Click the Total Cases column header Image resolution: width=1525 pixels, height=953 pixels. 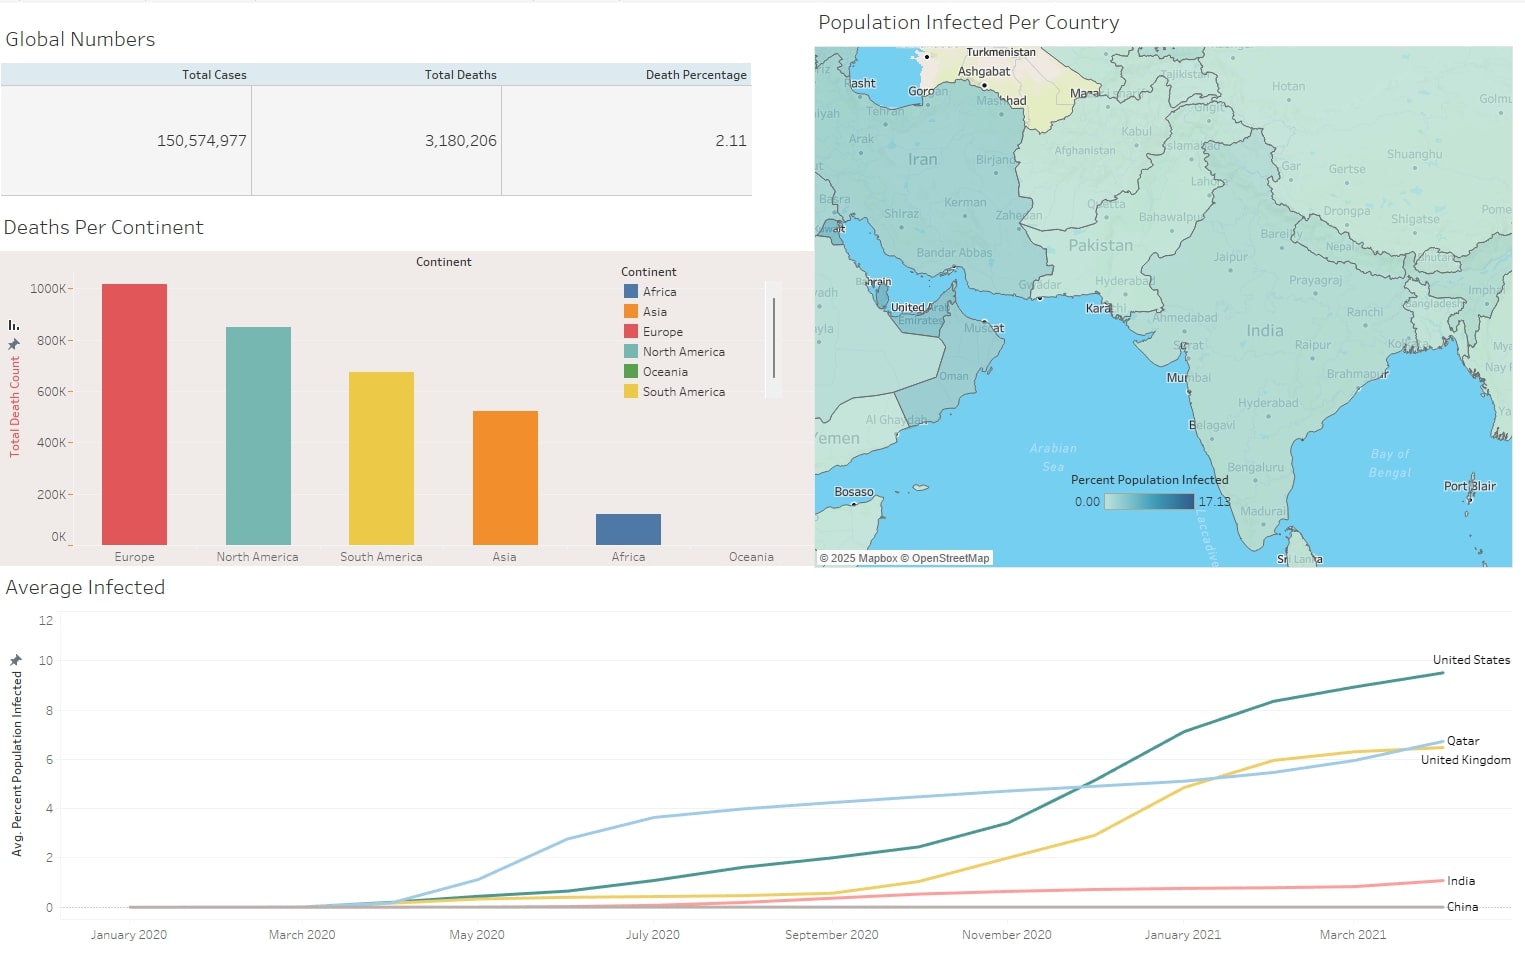(214, 75)
